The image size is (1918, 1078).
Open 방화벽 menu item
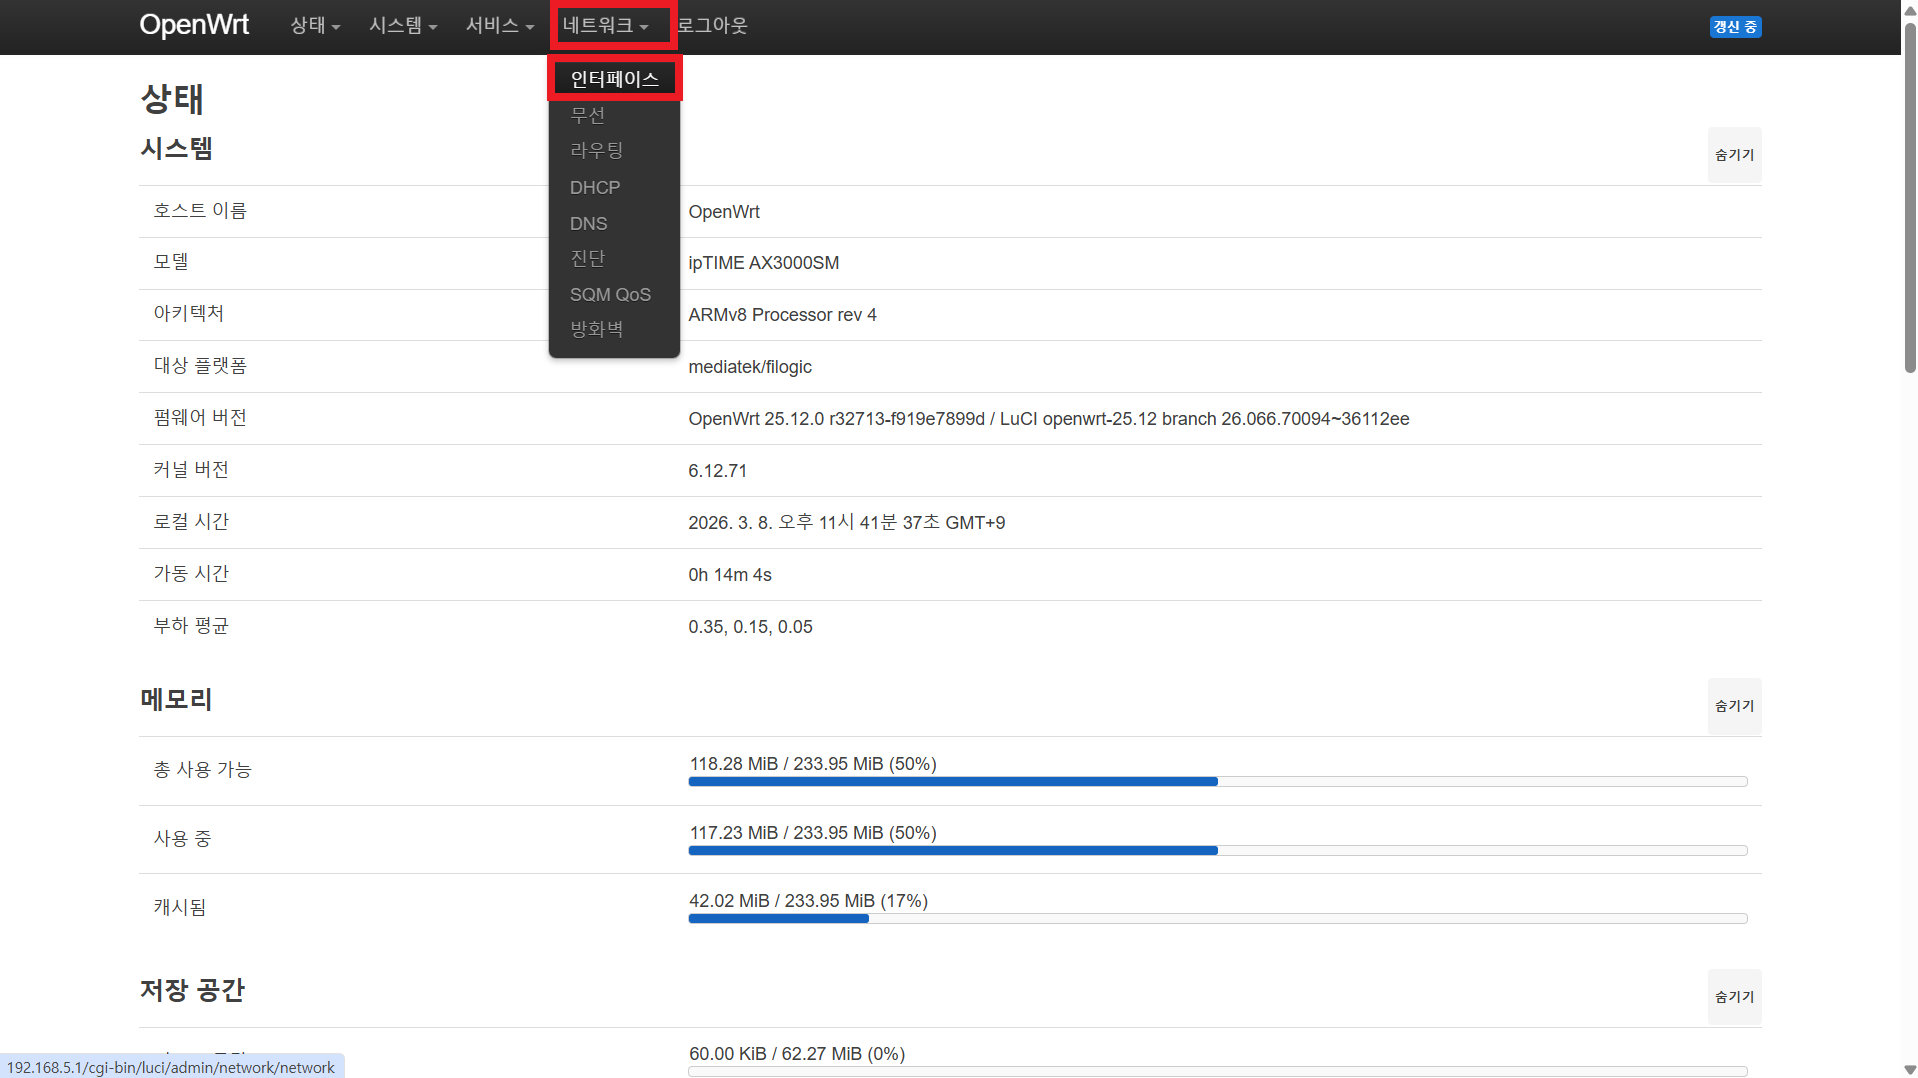point(597,330)
